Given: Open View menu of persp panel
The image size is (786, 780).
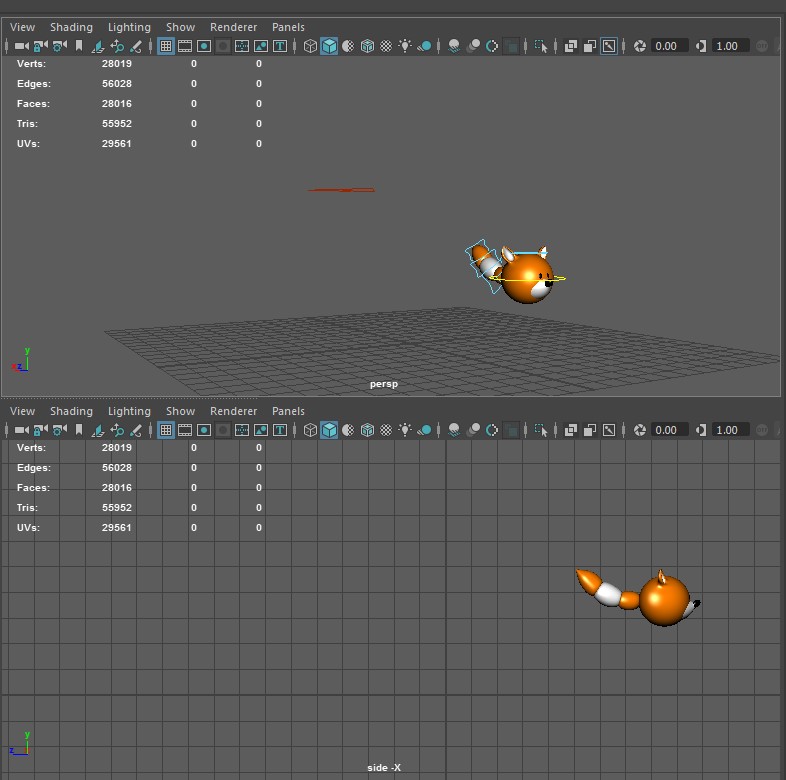Looking at the screenshot, I should tap(23, 27).
